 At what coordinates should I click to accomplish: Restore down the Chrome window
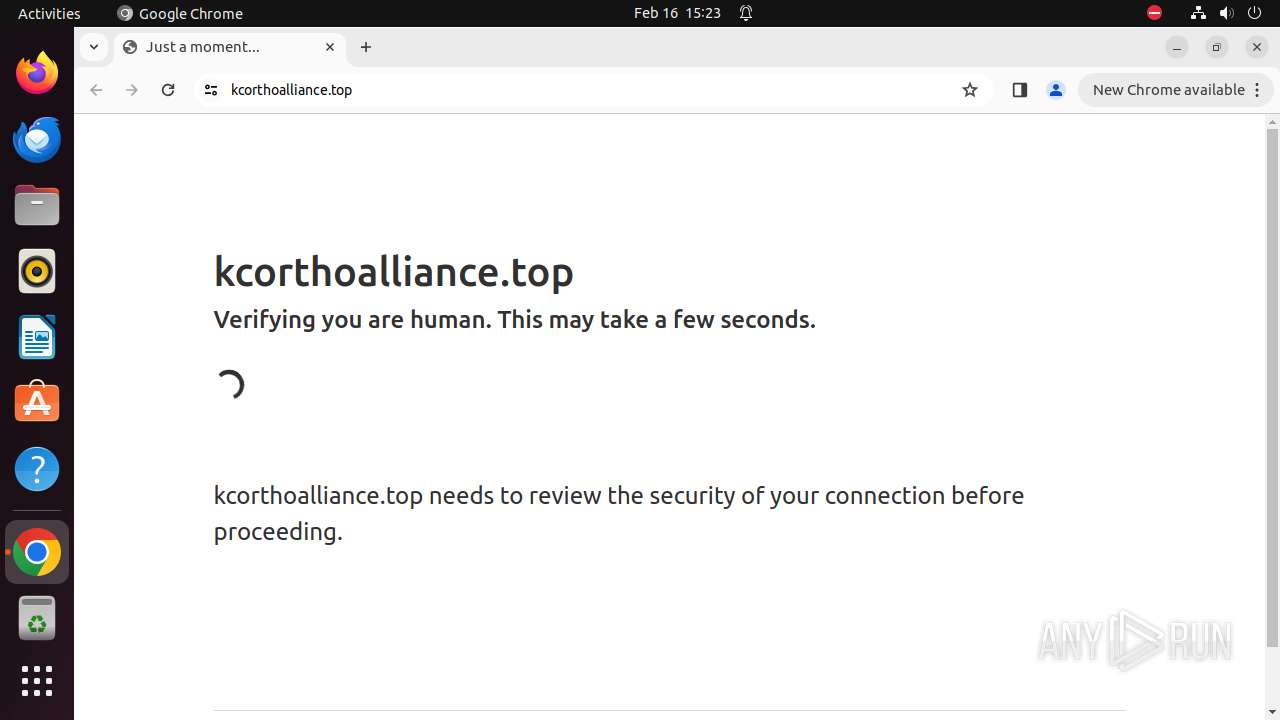coord(1217,47)
